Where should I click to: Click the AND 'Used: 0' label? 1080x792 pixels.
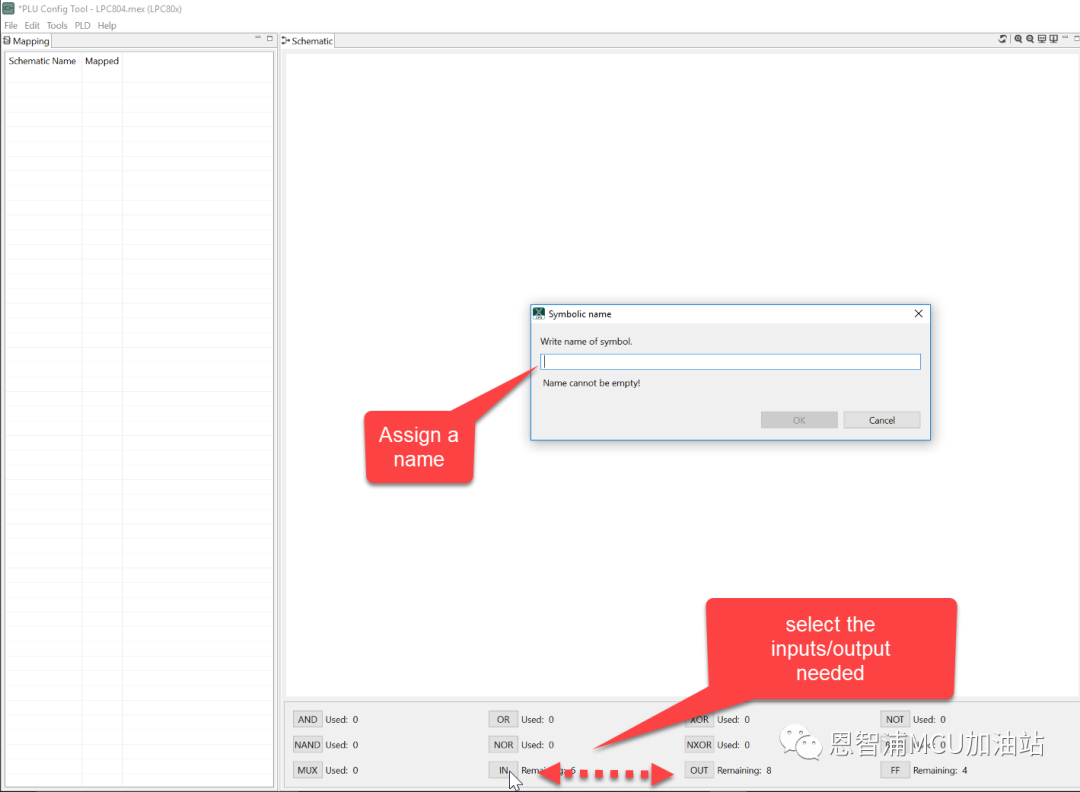click(x=342, y=719)
